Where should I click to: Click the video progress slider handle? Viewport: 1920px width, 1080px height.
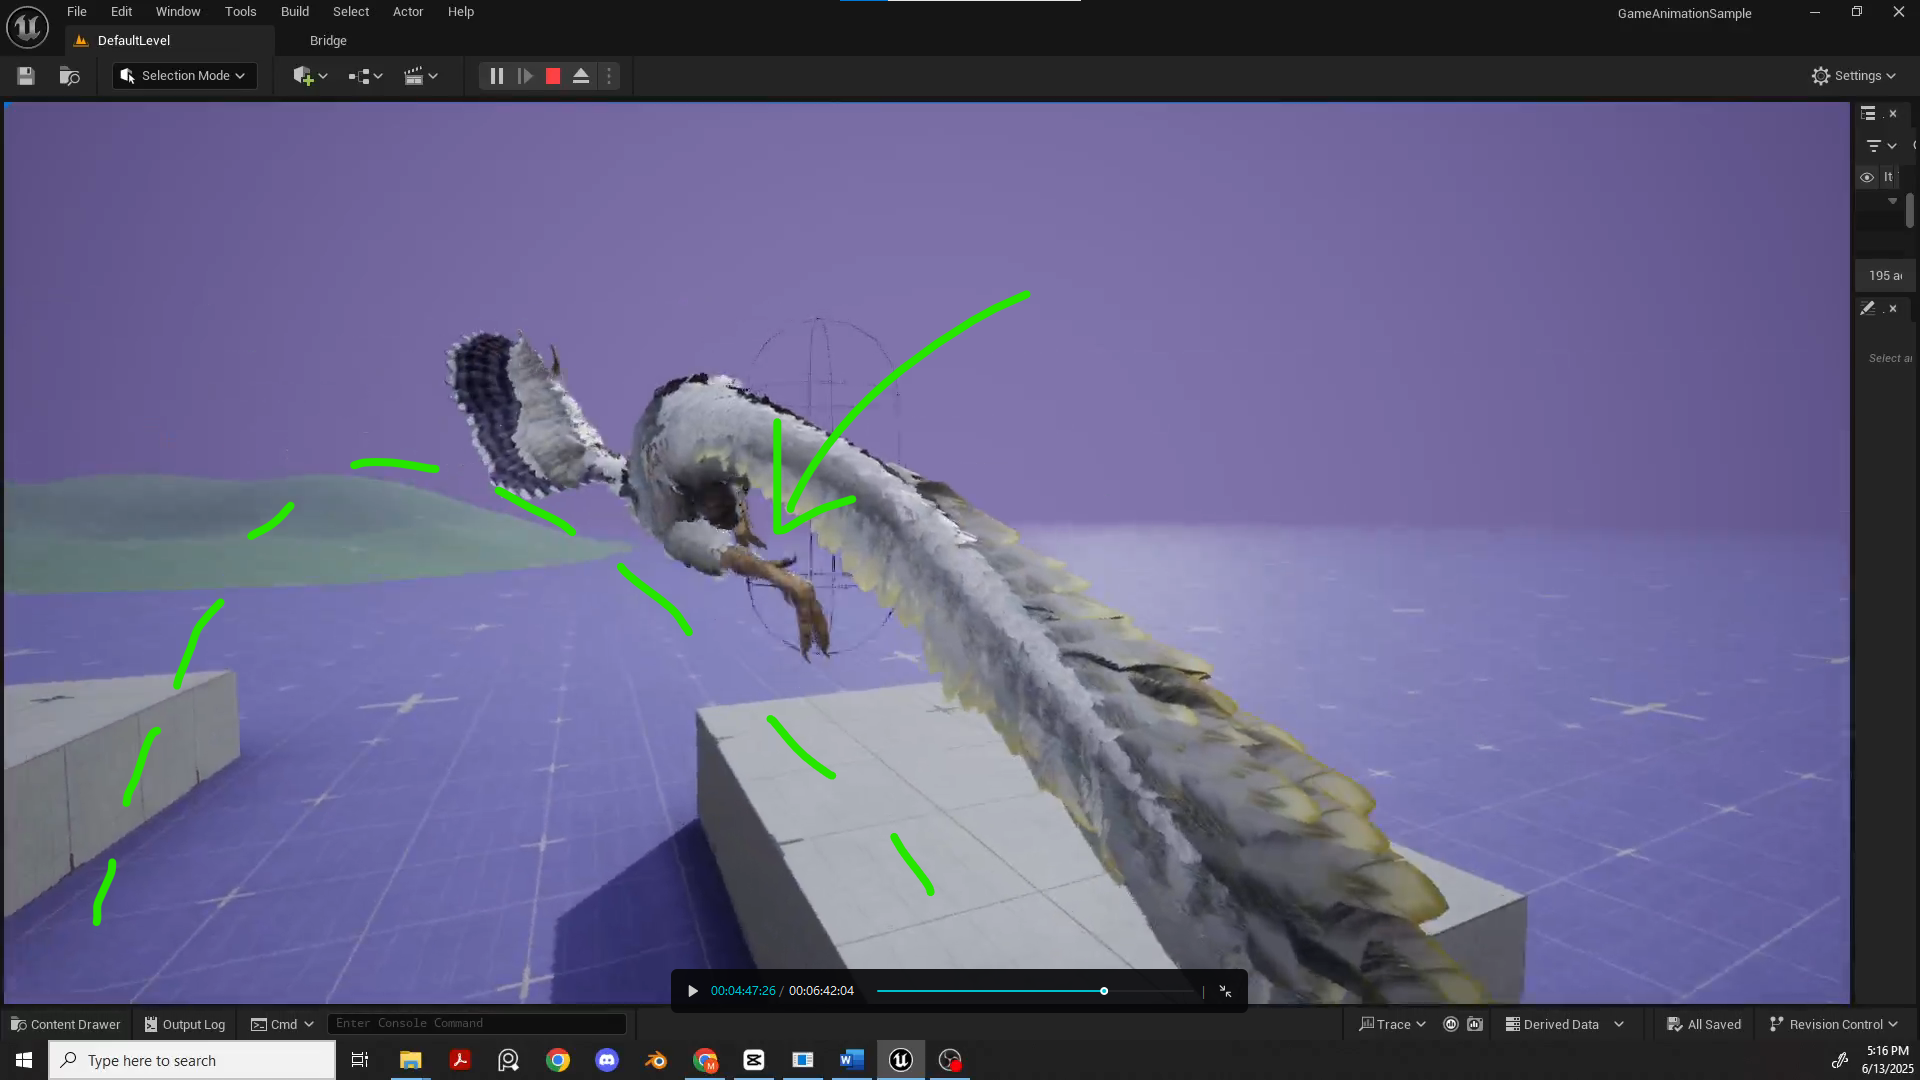click(x=1104, y=991)
